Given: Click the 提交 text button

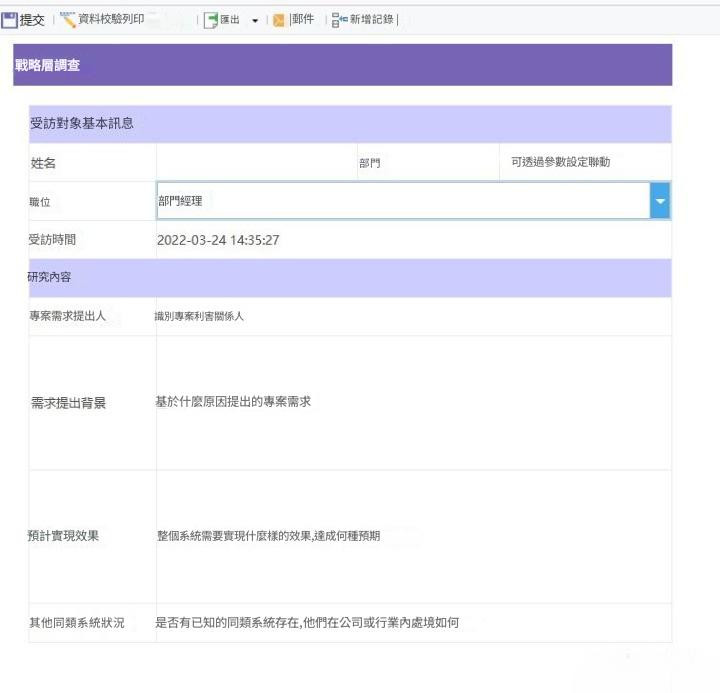Looking at the screenshot, I should [x=32, y=20].
